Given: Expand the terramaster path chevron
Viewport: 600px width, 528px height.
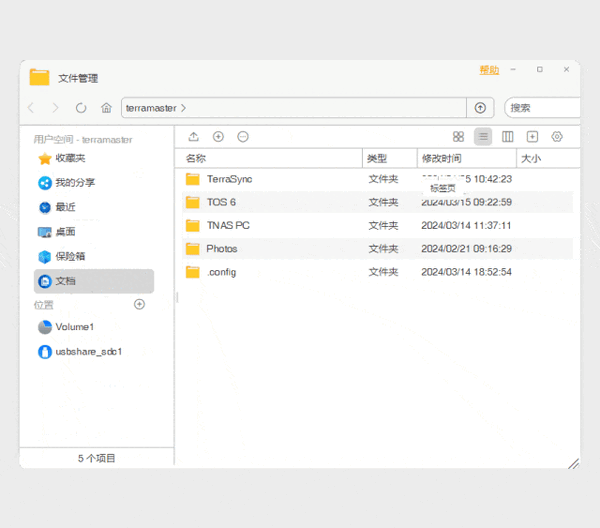Looking at the screenshot, I should (184, 108).
